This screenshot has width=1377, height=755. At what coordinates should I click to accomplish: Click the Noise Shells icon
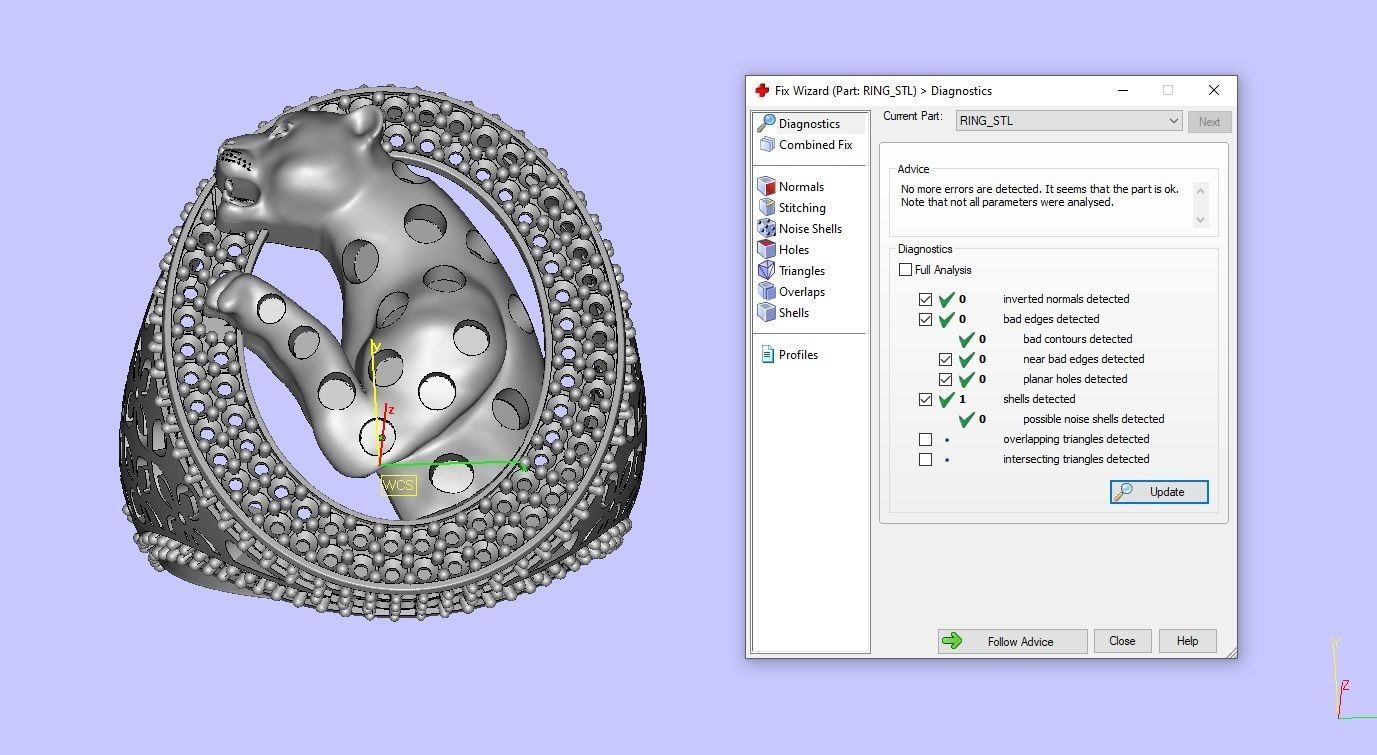(767, 228)
